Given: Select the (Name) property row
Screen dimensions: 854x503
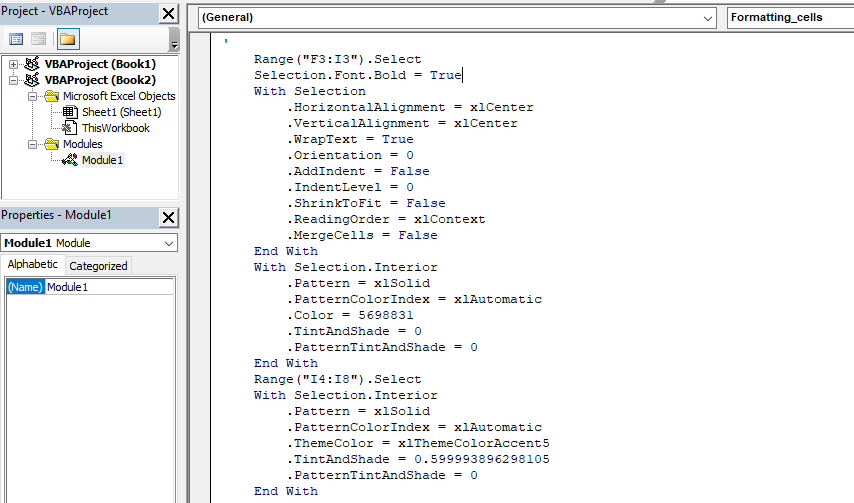Looking at the screenshot, I should (90, 287).
